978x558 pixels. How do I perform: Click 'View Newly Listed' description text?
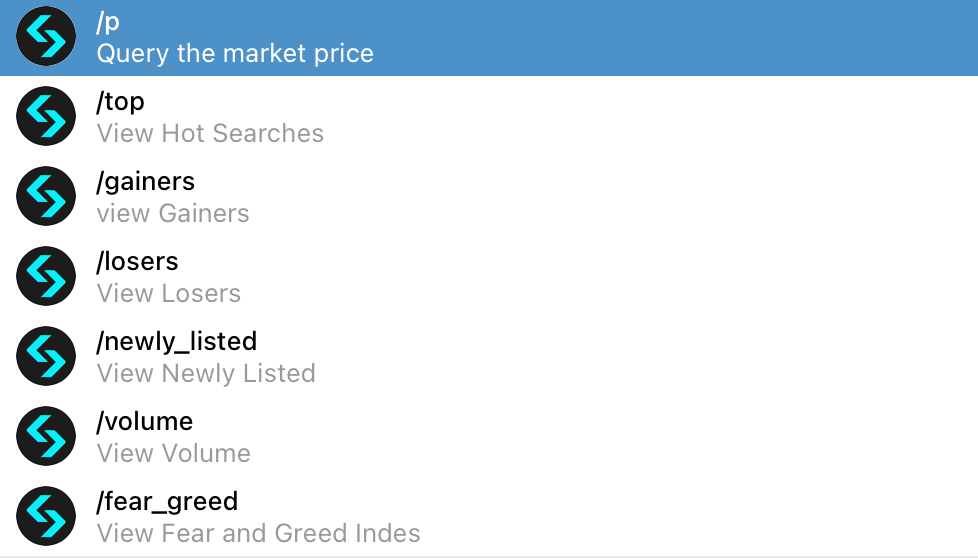coord(206,373)
